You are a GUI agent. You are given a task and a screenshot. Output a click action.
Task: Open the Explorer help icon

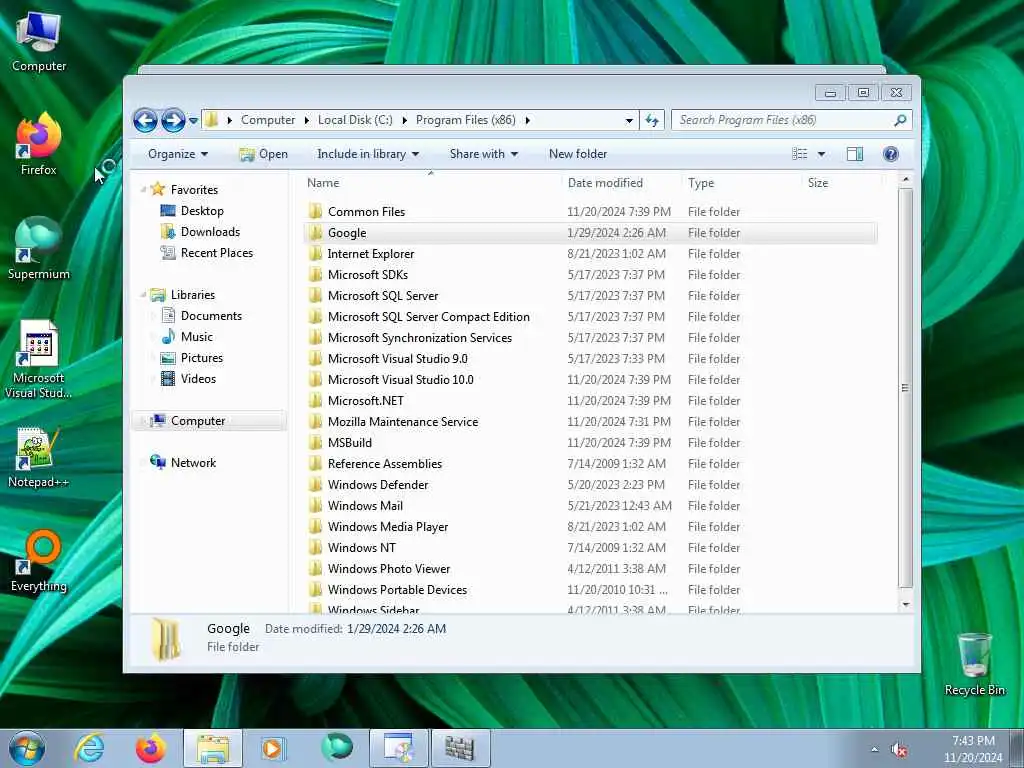click(890, 154)
